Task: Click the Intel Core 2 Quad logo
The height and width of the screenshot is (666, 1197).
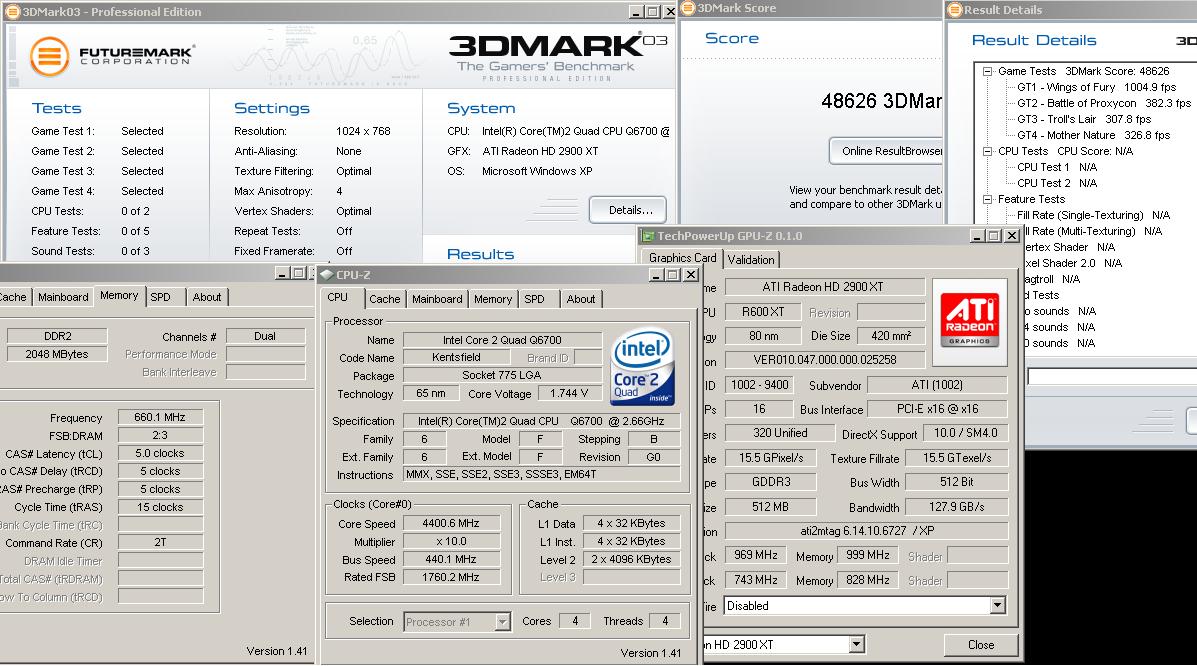Action: click(643, 367)
